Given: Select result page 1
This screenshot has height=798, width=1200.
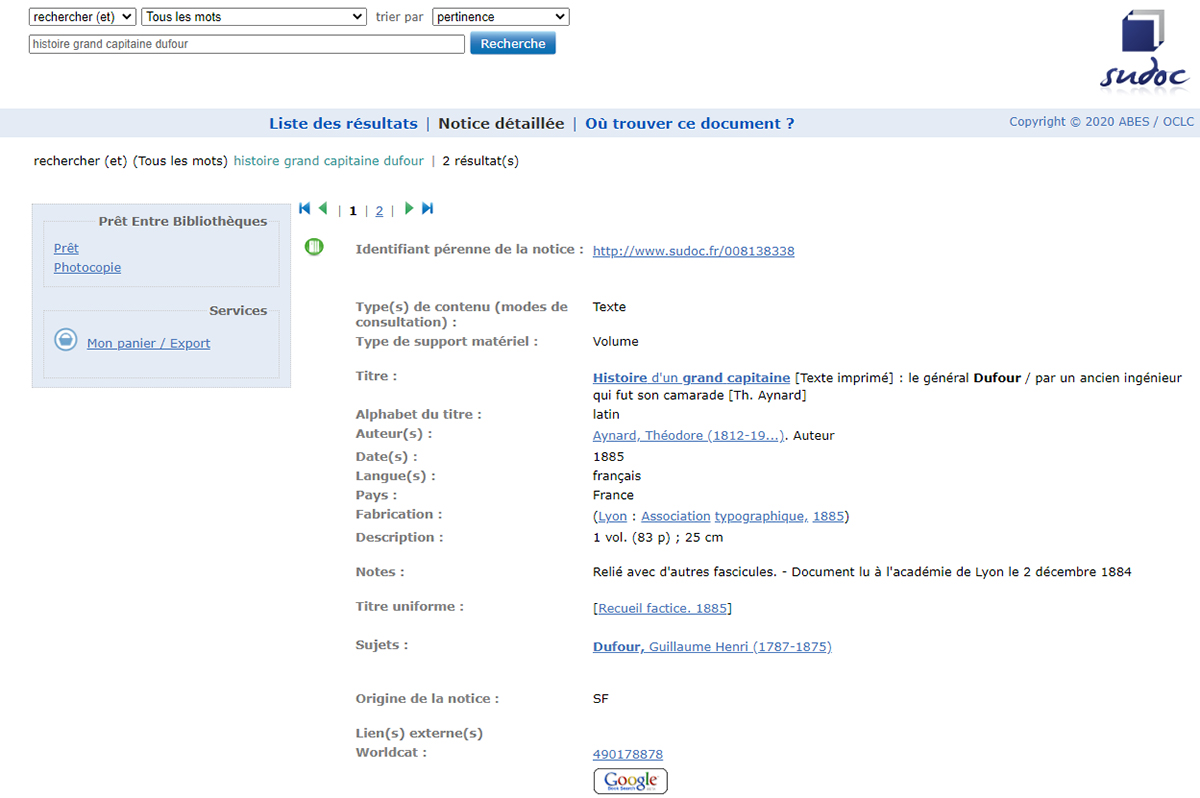Looking at the screenshot, I should [x=353, y=211].
